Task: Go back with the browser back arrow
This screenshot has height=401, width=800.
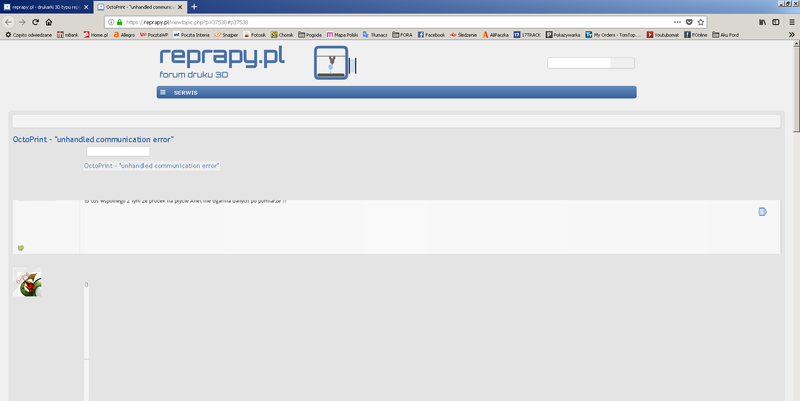Action: 8,22
